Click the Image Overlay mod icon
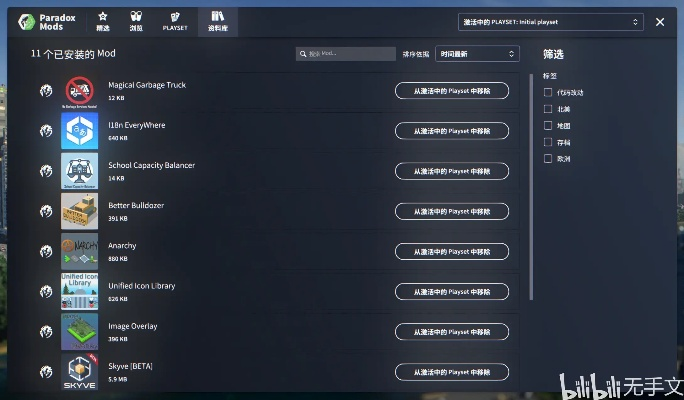 click(x=79, y=331)
